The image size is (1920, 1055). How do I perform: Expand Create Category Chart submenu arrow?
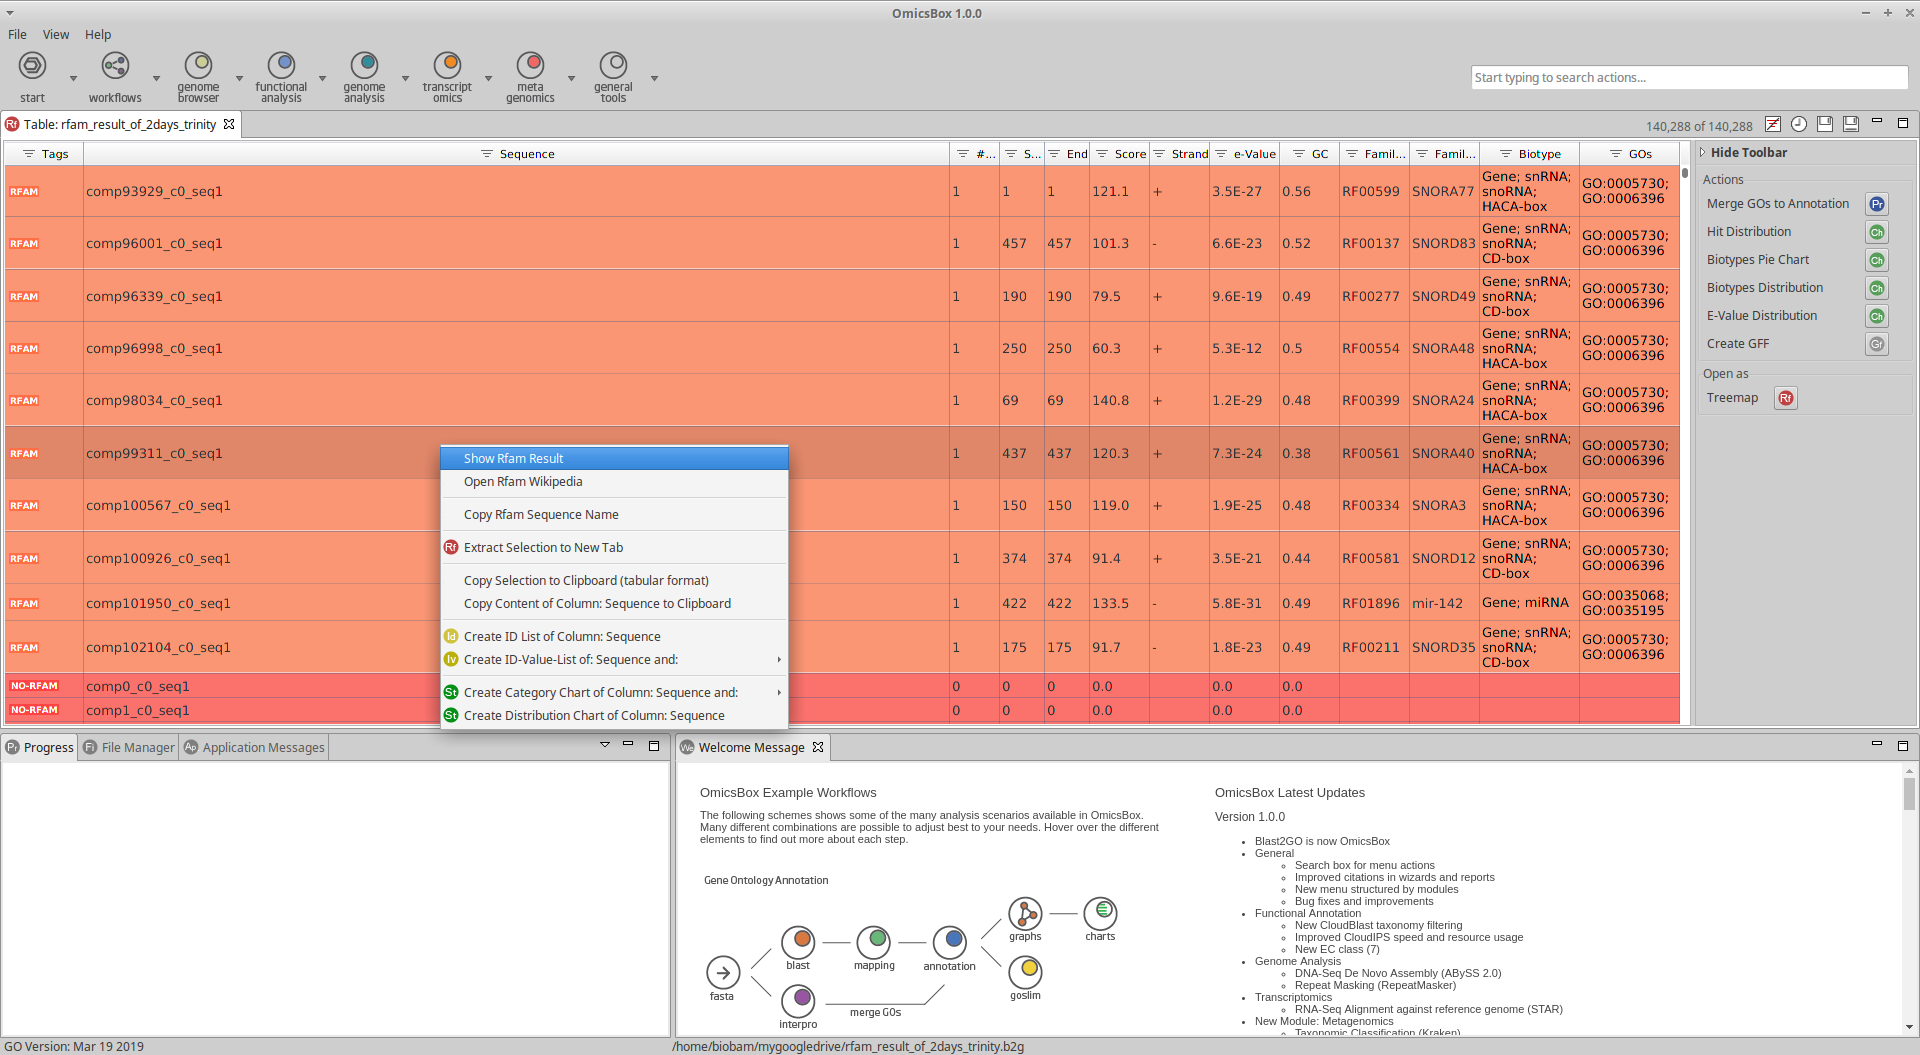point(779,693)
